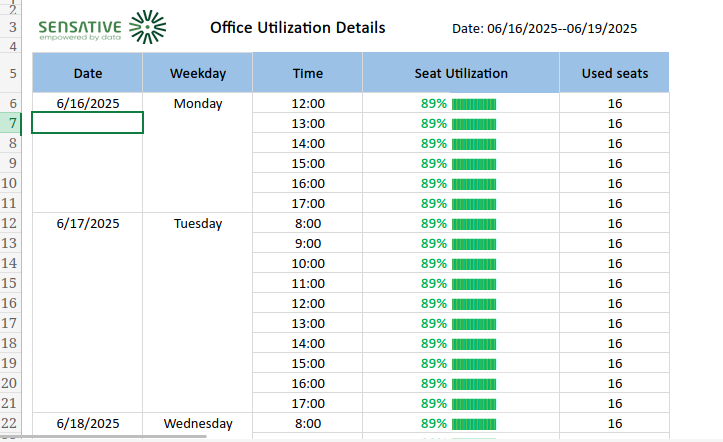This screenshot has width=723, height=442.
Task: Select the 6/16/2025 date cell
Action: click(x=87, y=103)
